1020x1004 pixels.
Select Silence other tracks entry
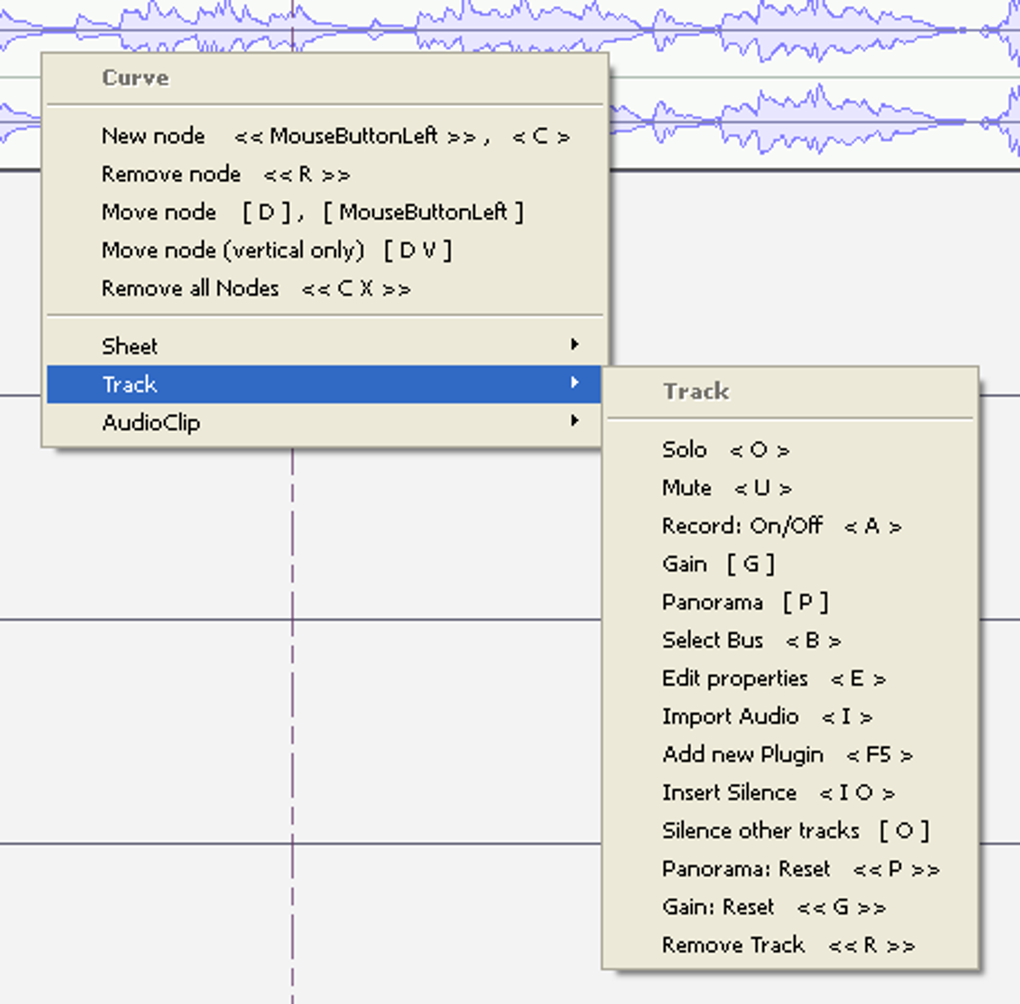[x=790, y=831]
